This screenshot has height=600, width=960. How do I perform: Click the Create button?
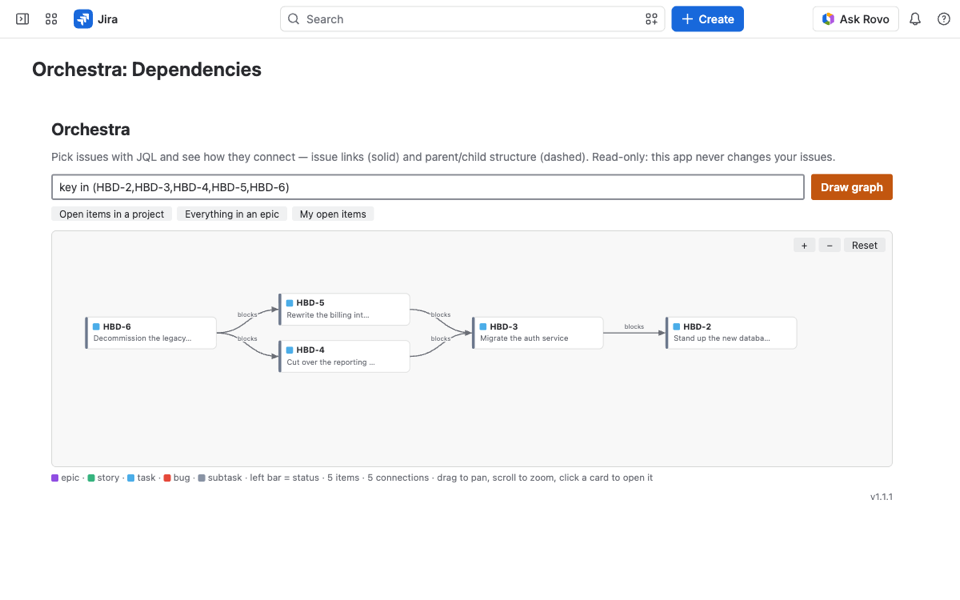pyautogui.click(x=707, y=19)
